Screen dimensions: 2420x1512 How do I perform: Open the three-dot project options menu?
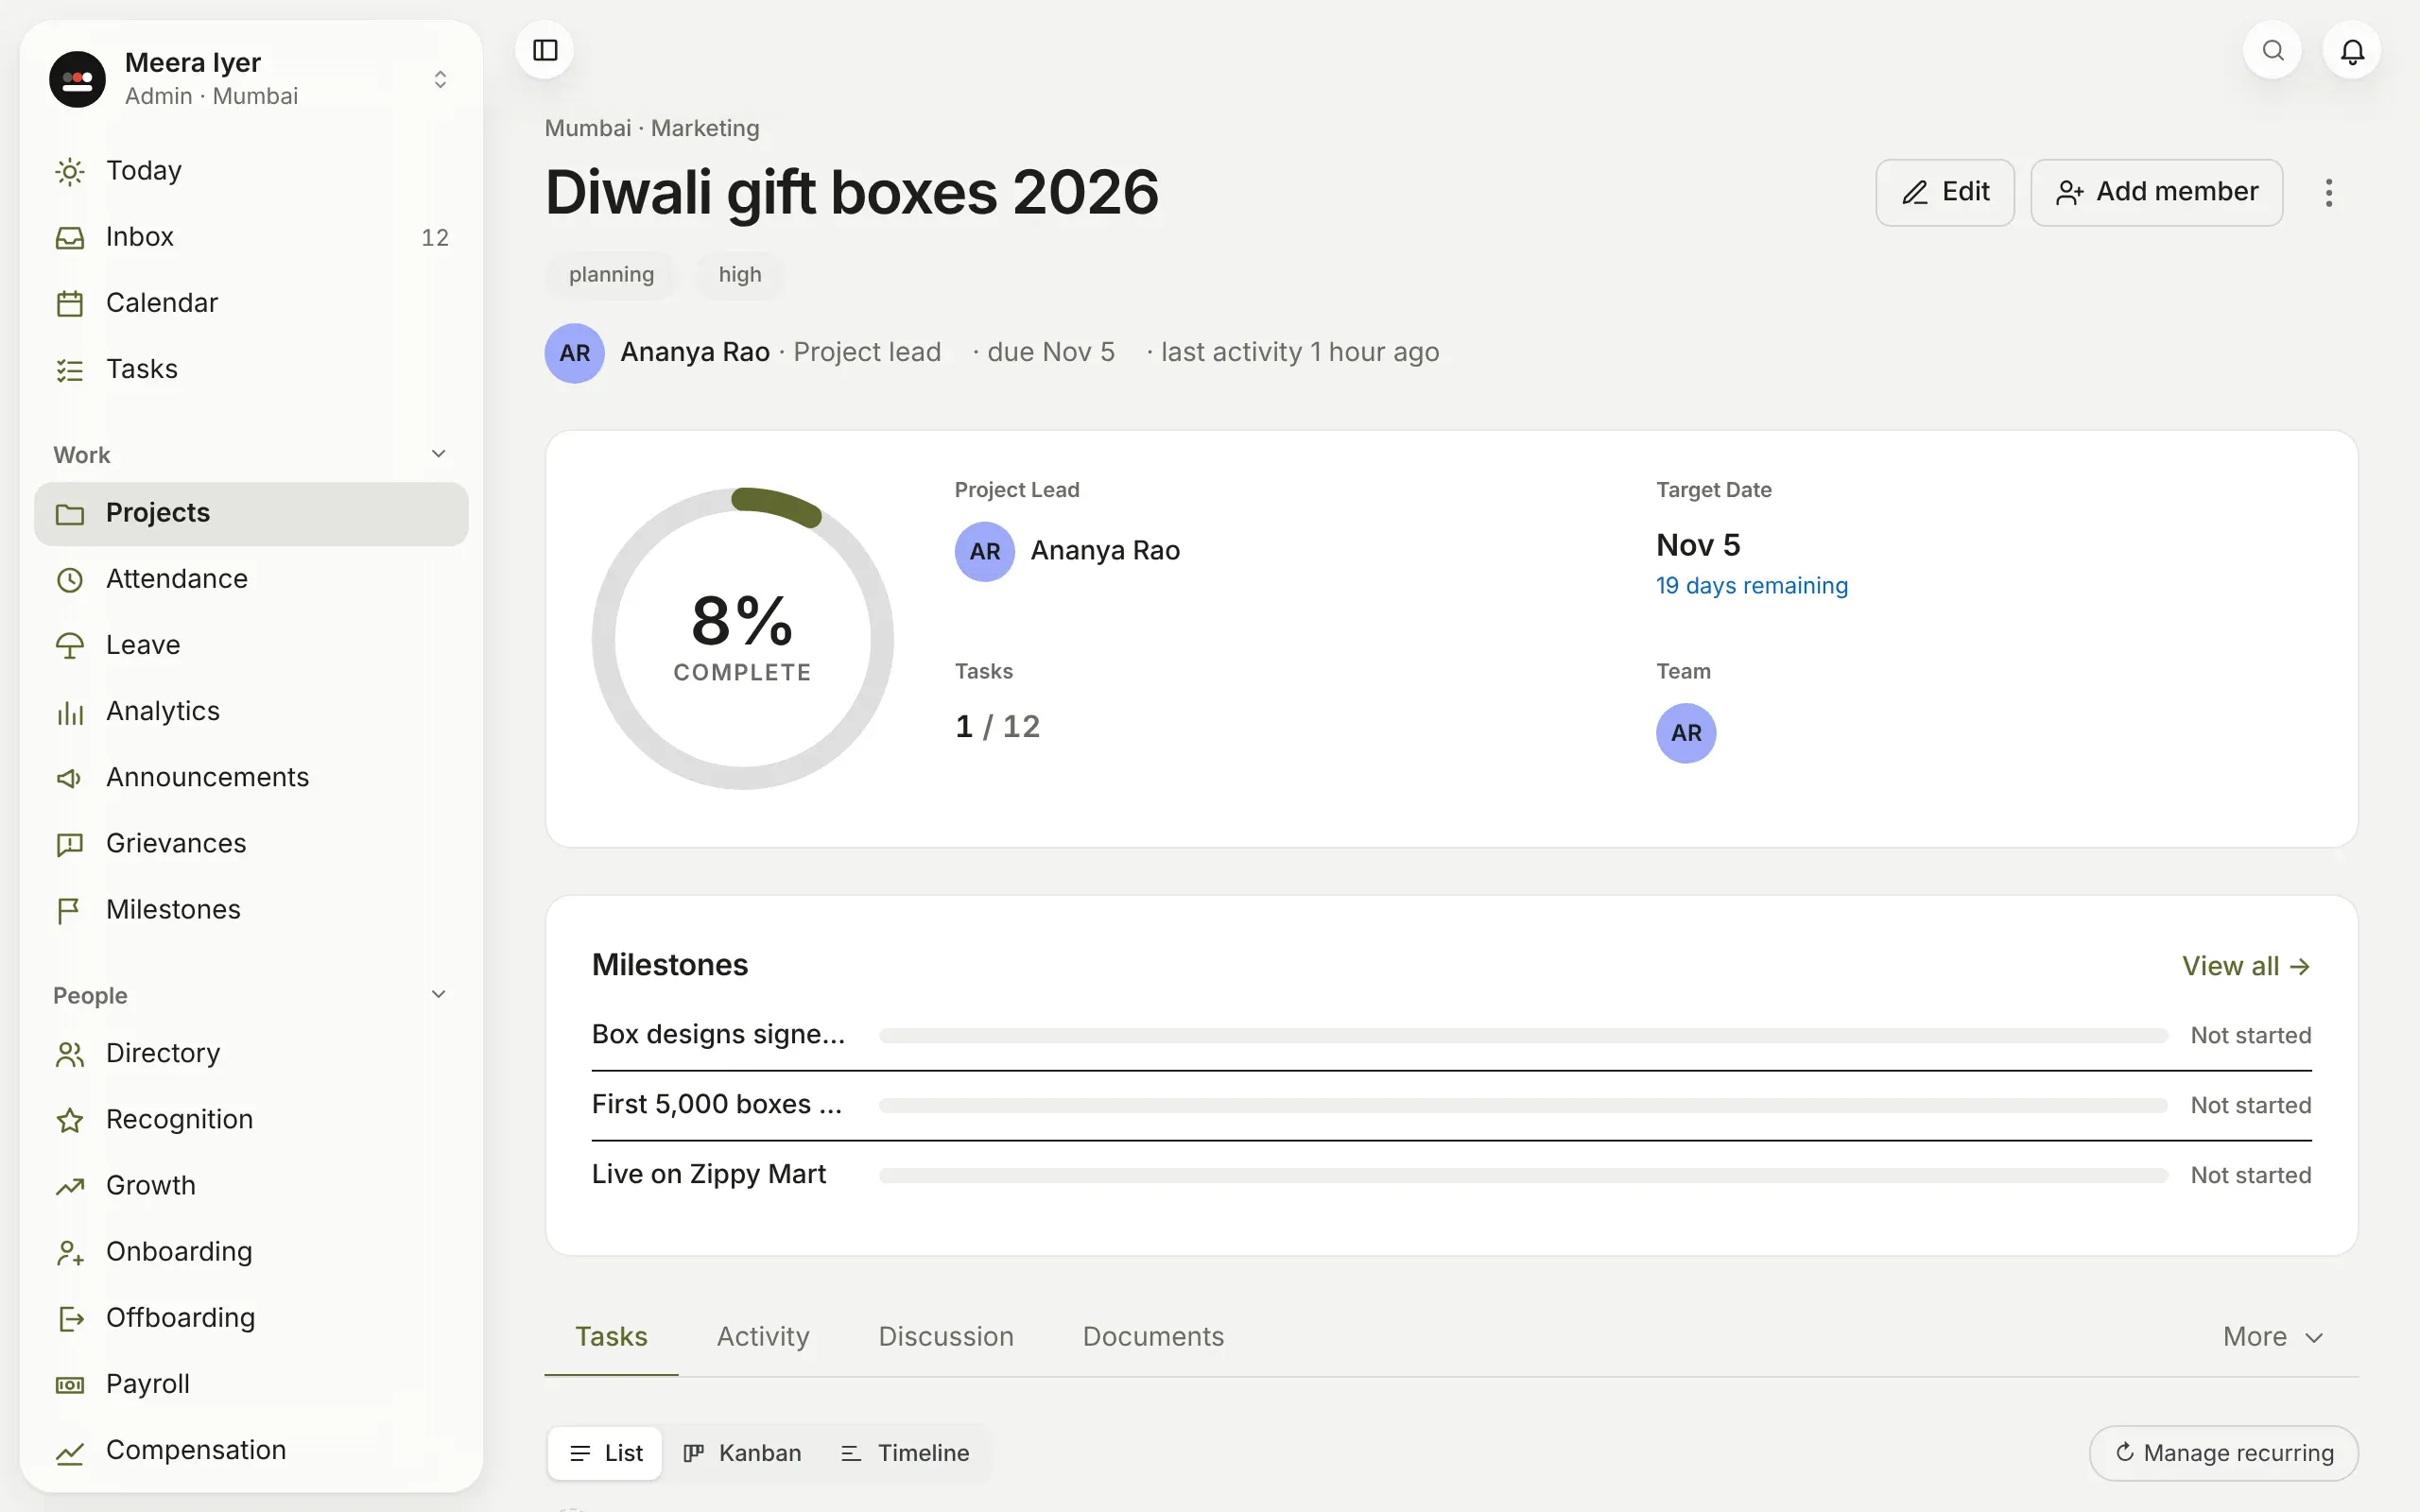point(2329,192)
